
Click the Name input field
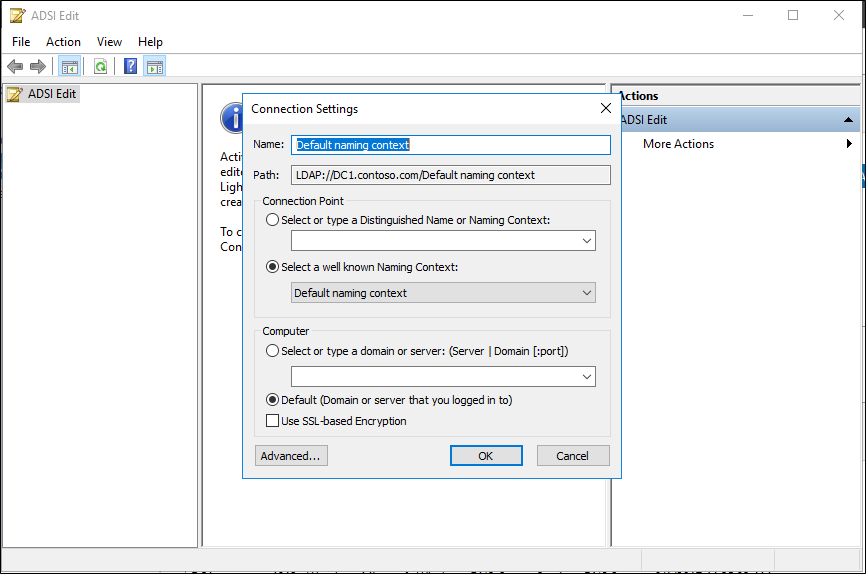tap(451, 145)
